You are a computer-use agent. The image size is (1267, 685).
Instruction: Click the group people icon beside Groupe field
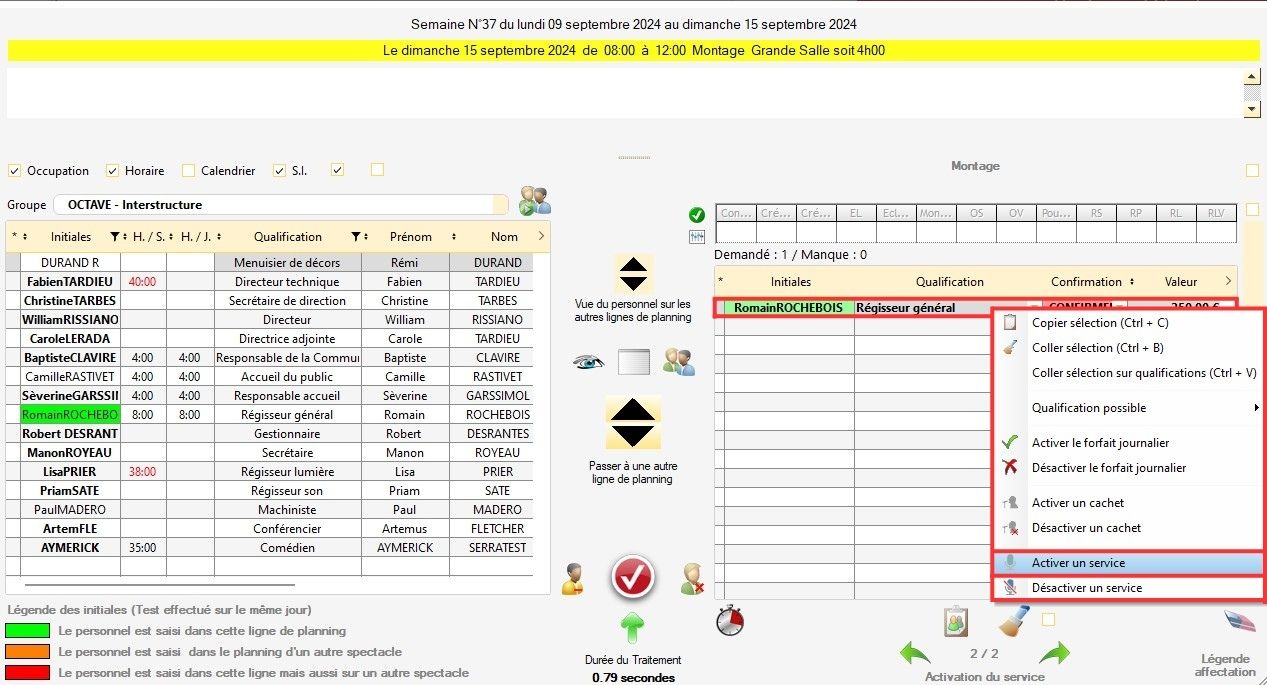535,201
